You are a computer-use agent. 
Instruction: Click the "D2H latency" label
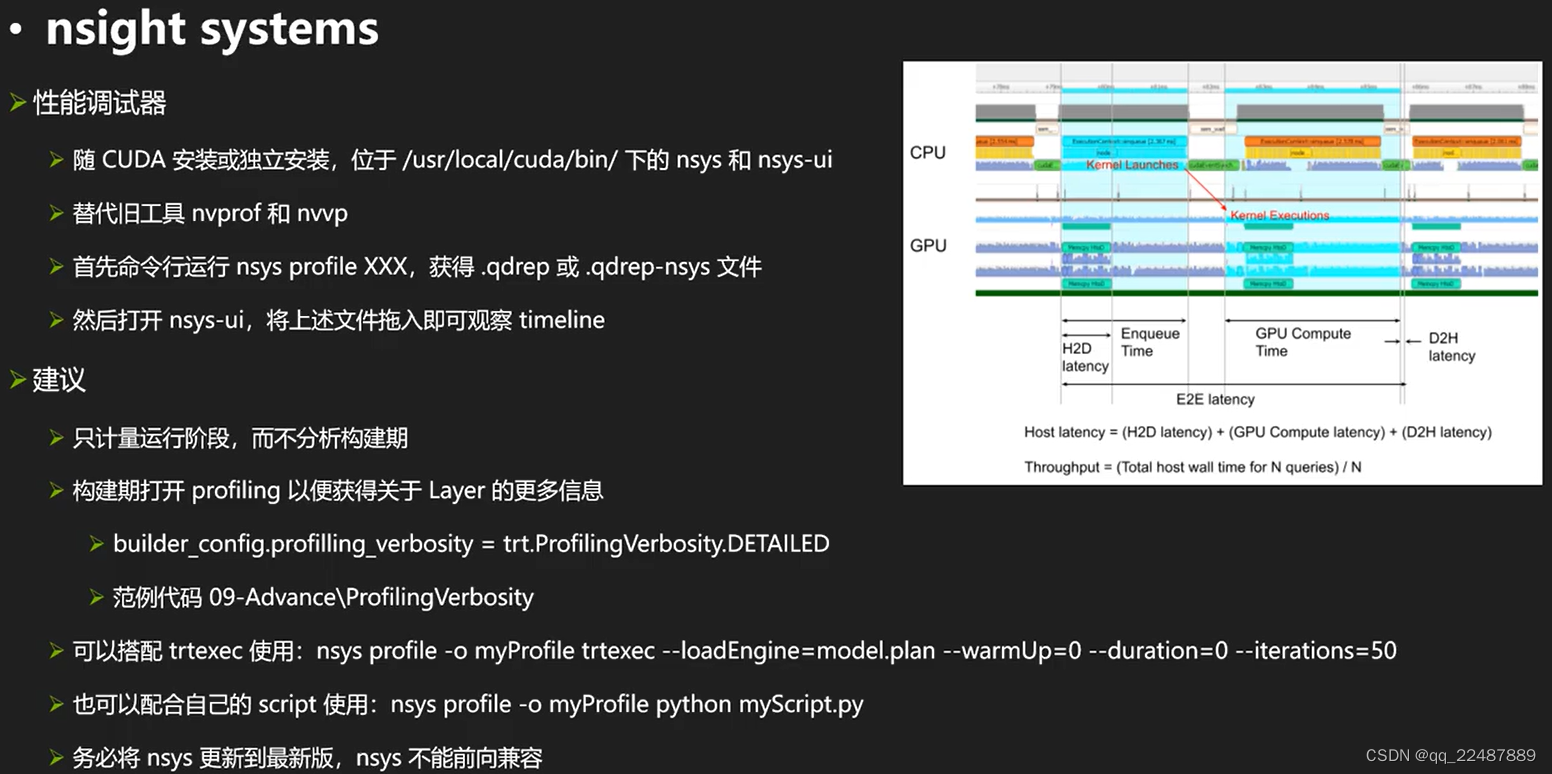click(1451, 347)
